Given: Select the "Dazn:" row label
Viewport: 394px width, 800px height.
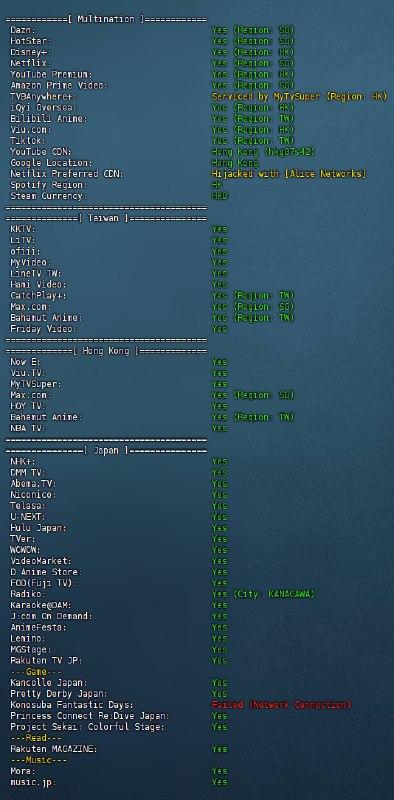Looking at the screenshot, I should pos(23,31).
